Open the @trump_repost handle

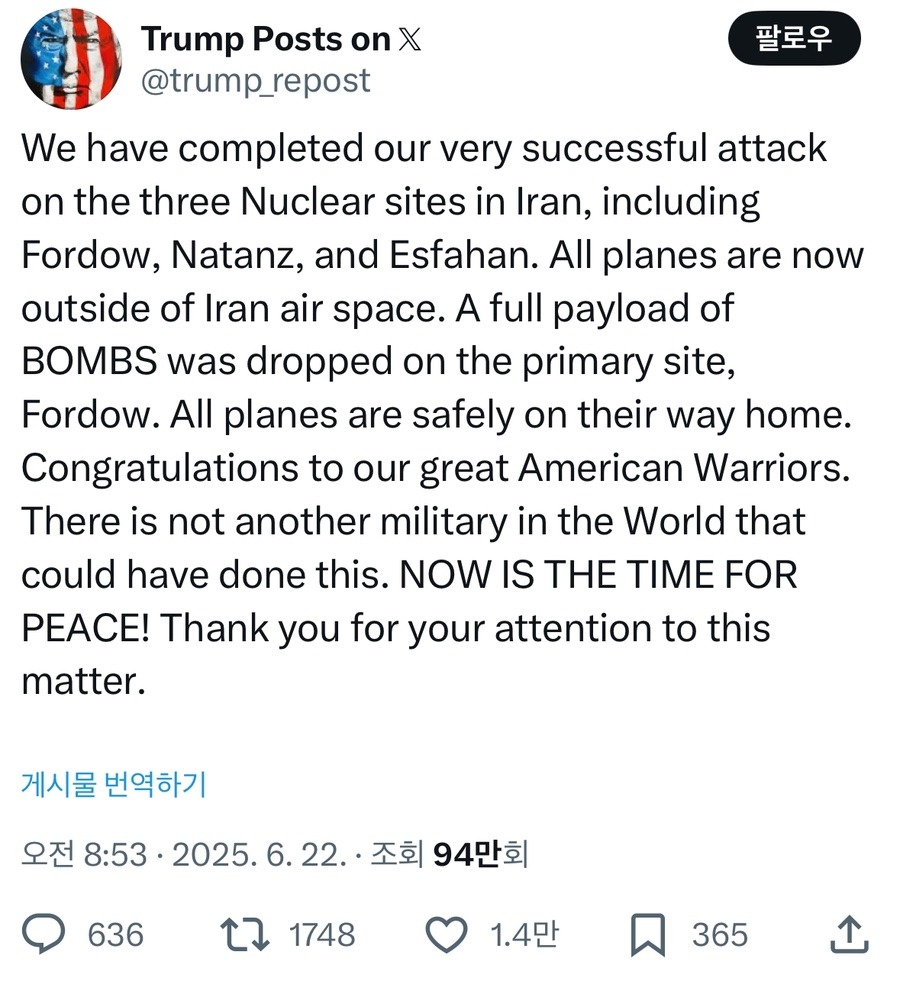pyautogui.click(x=255, y=80)
